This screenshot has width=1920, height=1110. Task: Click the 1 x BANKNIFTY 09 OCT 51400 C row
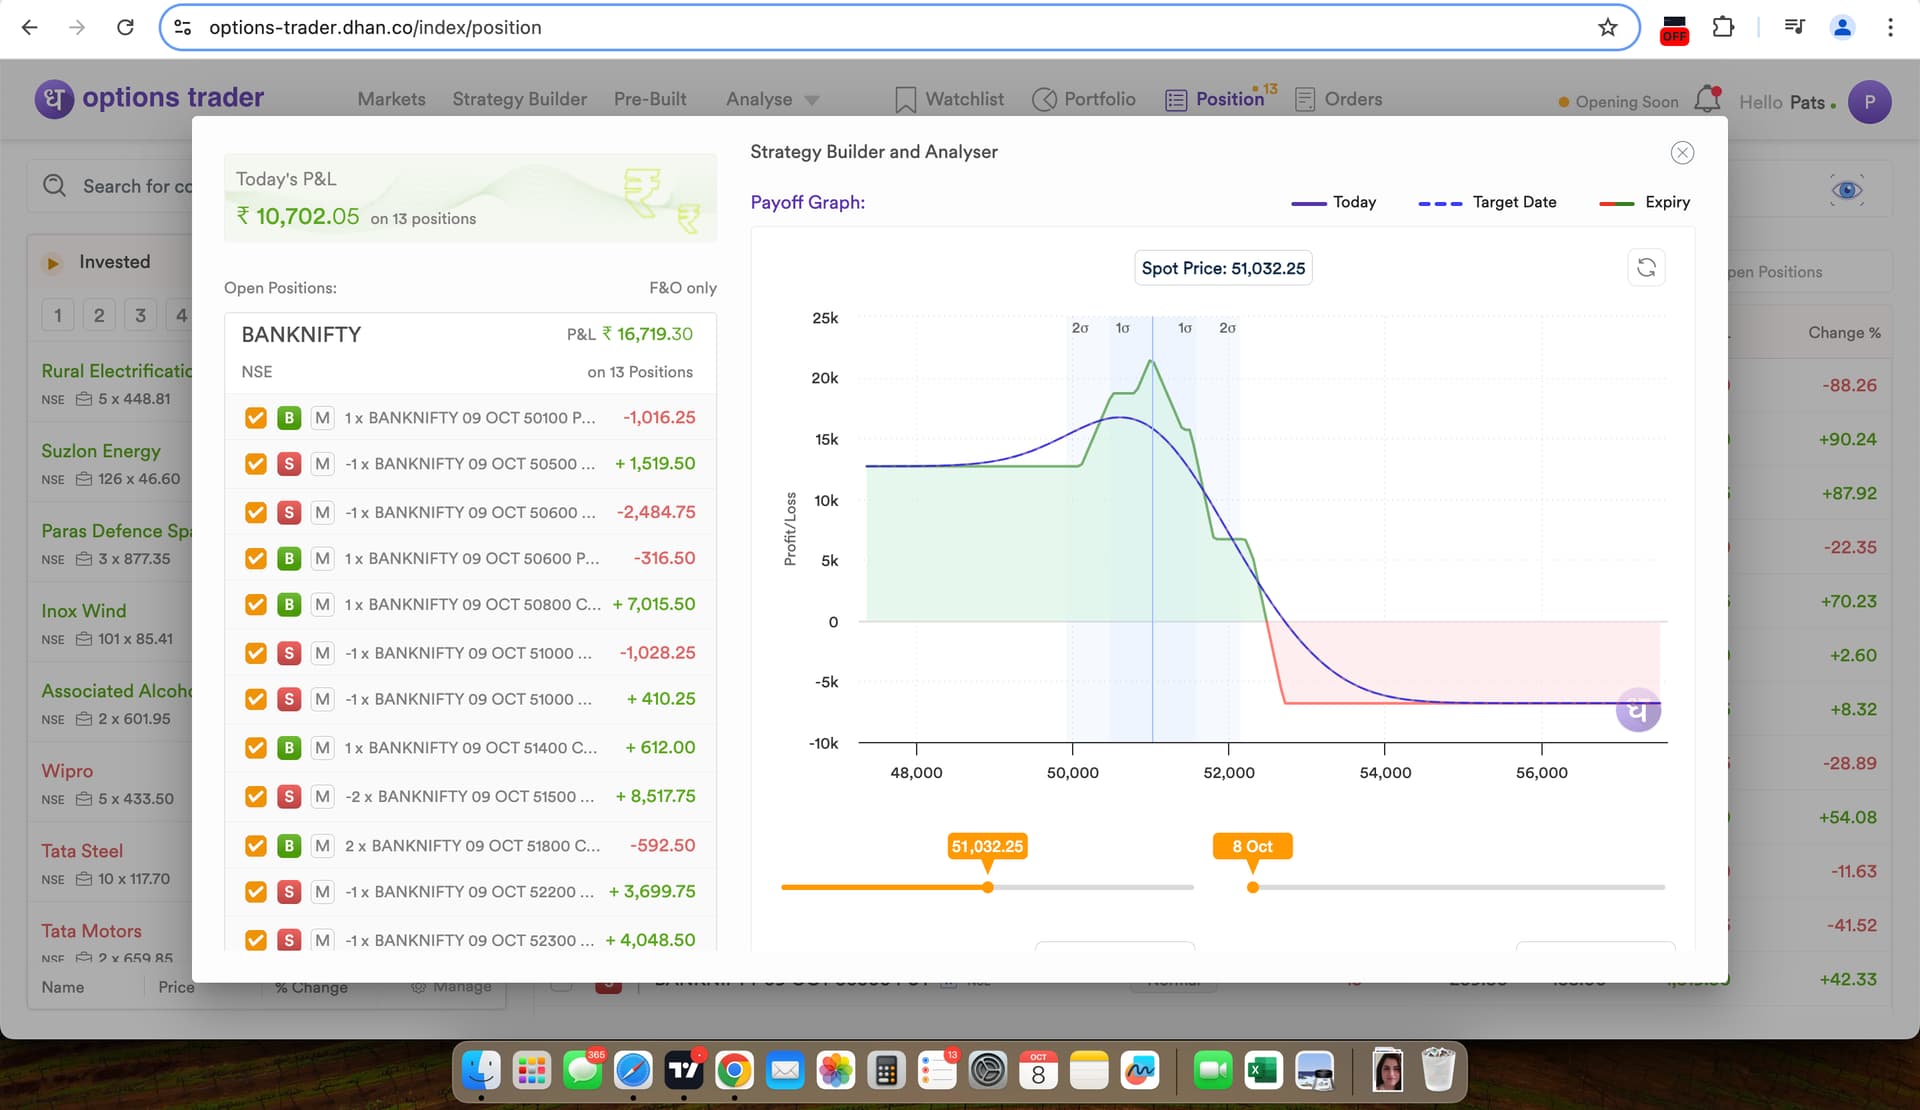point(470,747)
